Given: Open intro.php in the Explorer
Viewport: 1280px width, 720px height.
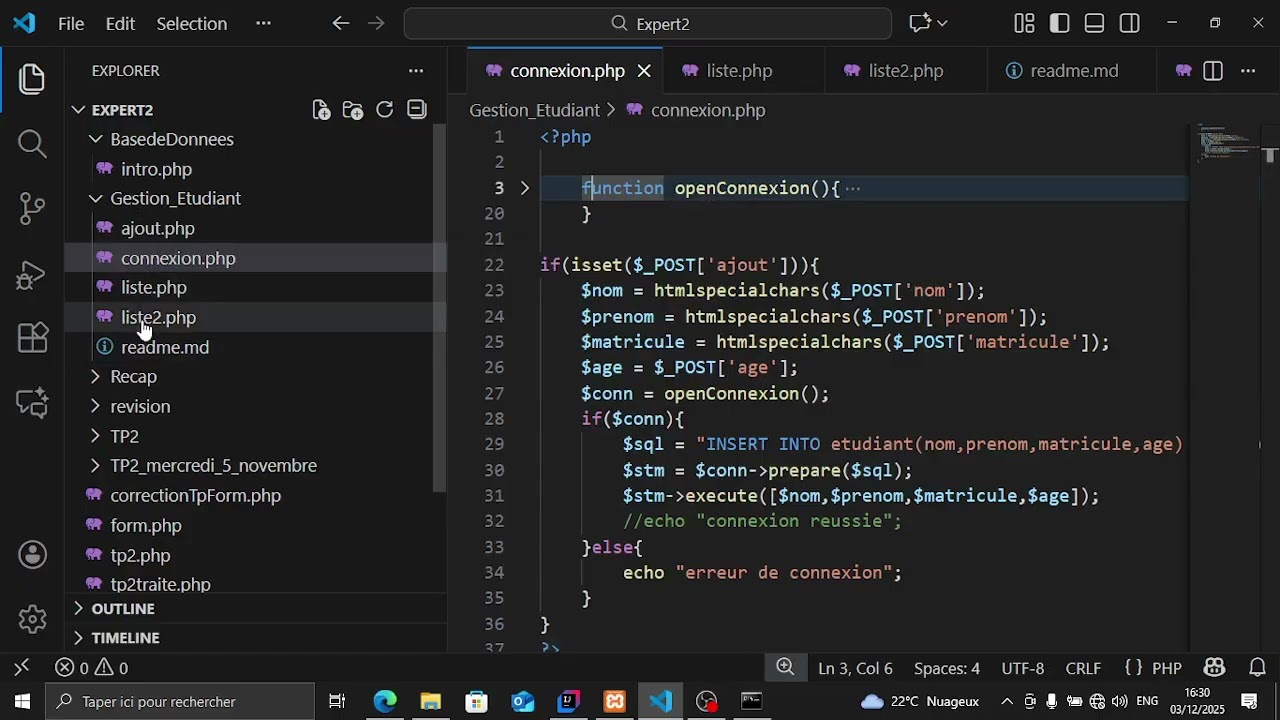Looking at the screenshot, I should coord(156,169).
